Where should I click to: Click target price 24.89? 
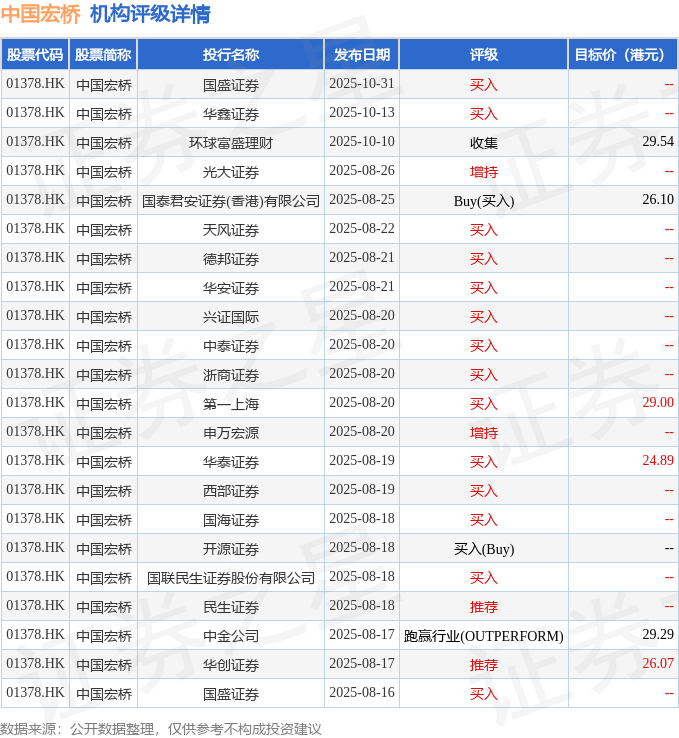(658, 460)
